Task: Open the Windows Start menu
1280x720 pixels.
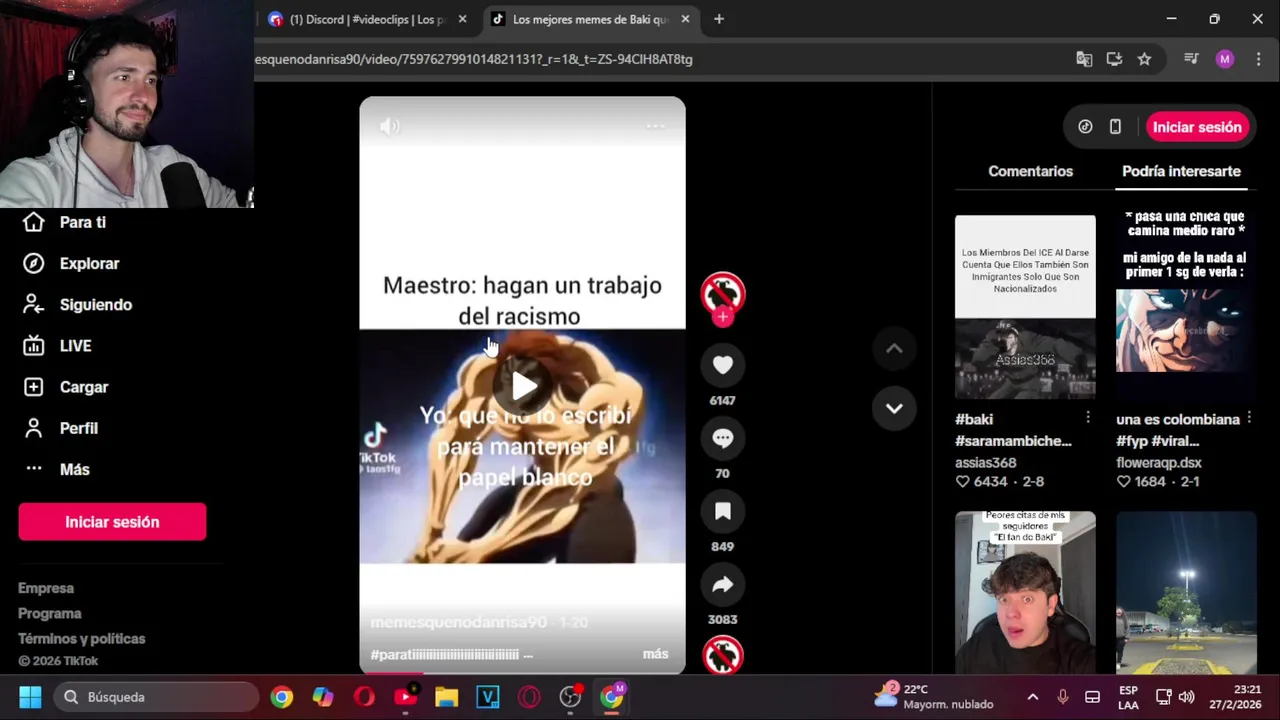Action: (x=30, y=697)
